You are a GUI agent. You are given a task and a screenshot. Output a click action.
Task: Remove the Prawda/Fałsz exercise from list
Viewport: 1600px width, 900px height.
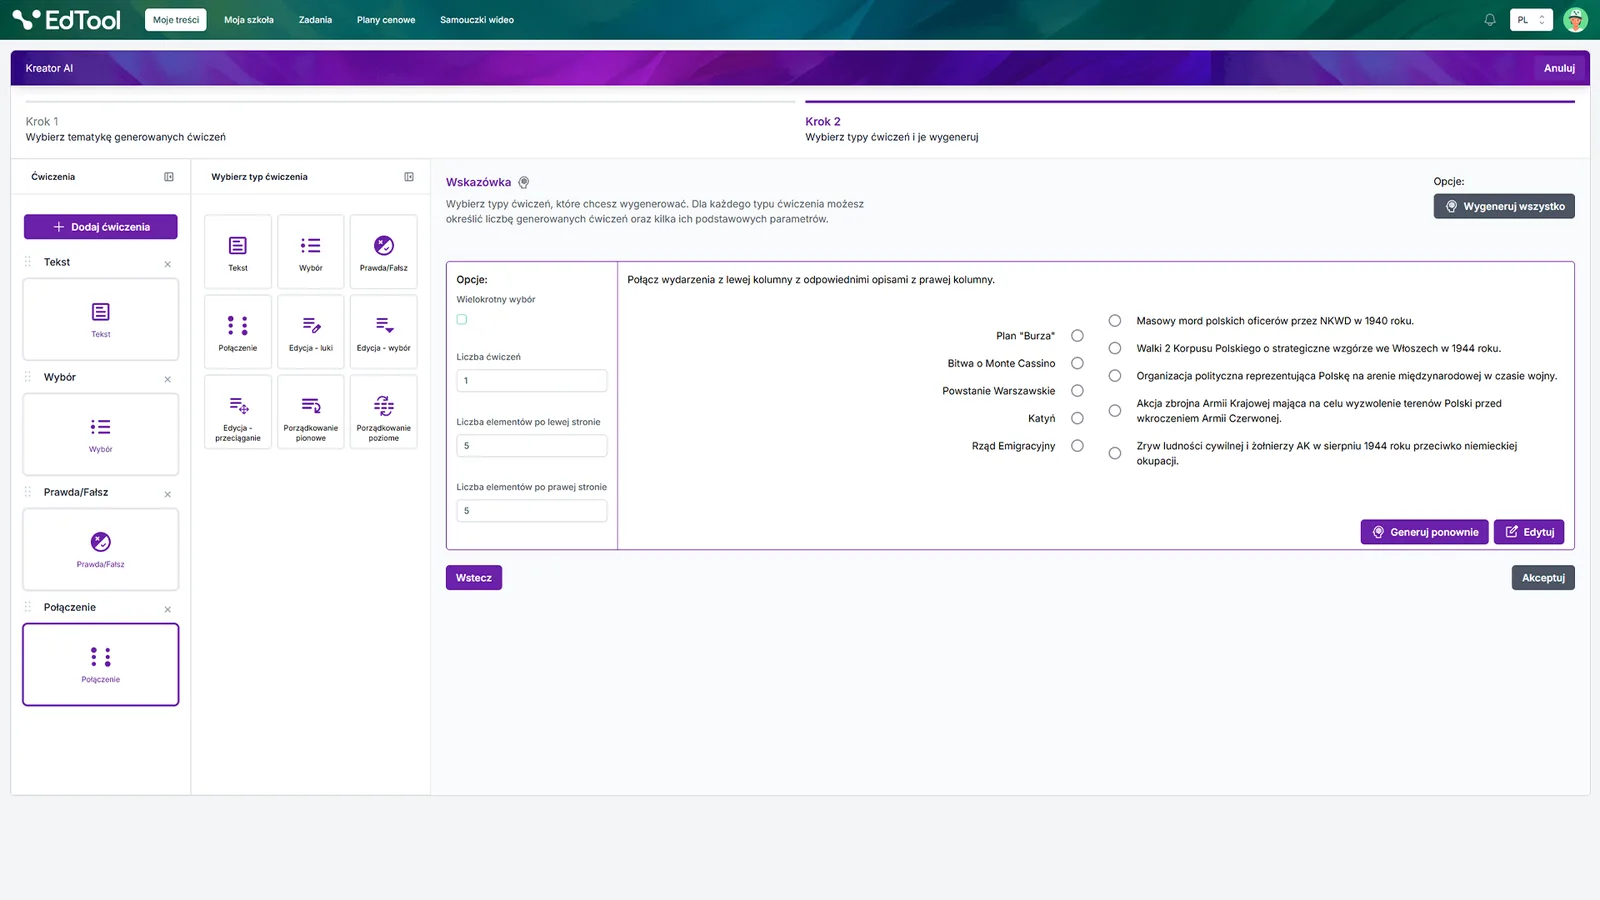point(168,494)
